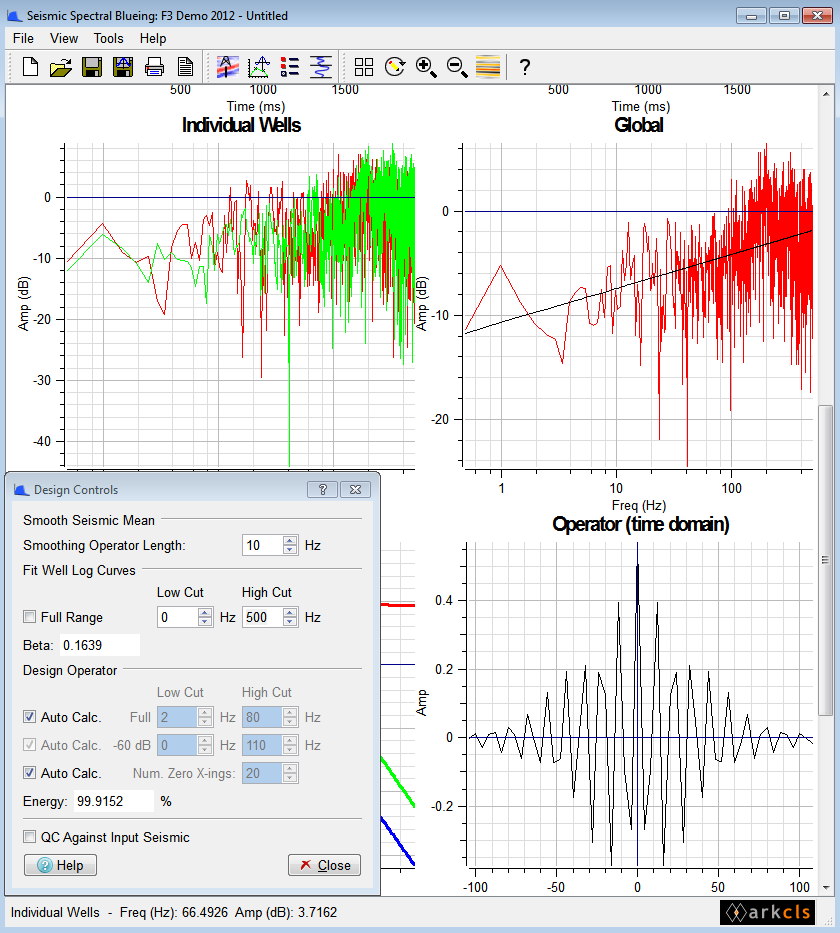The image size is (840, 933).
Task: Open the Print dialog from the toolbar
Action: tap(155, 67)
